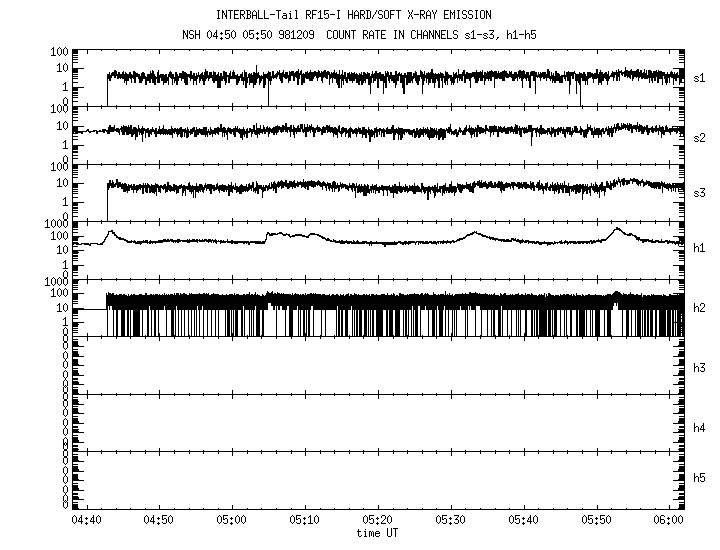The image size is (720, 550).
Task: Click the 05:20 time axis label
Action: tap(378, 521)
